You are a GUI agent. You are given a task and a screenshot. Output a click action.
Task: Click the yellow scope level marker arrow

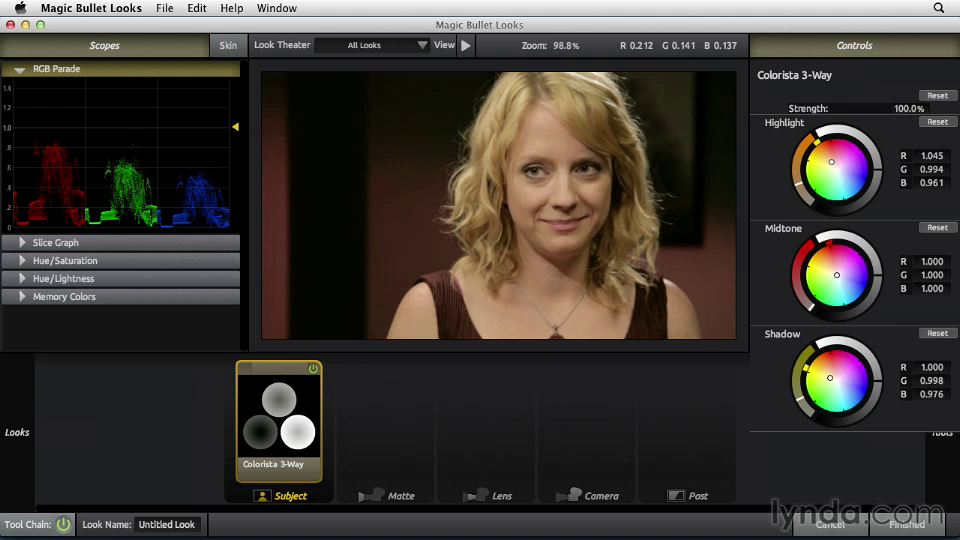click(235, 127)
